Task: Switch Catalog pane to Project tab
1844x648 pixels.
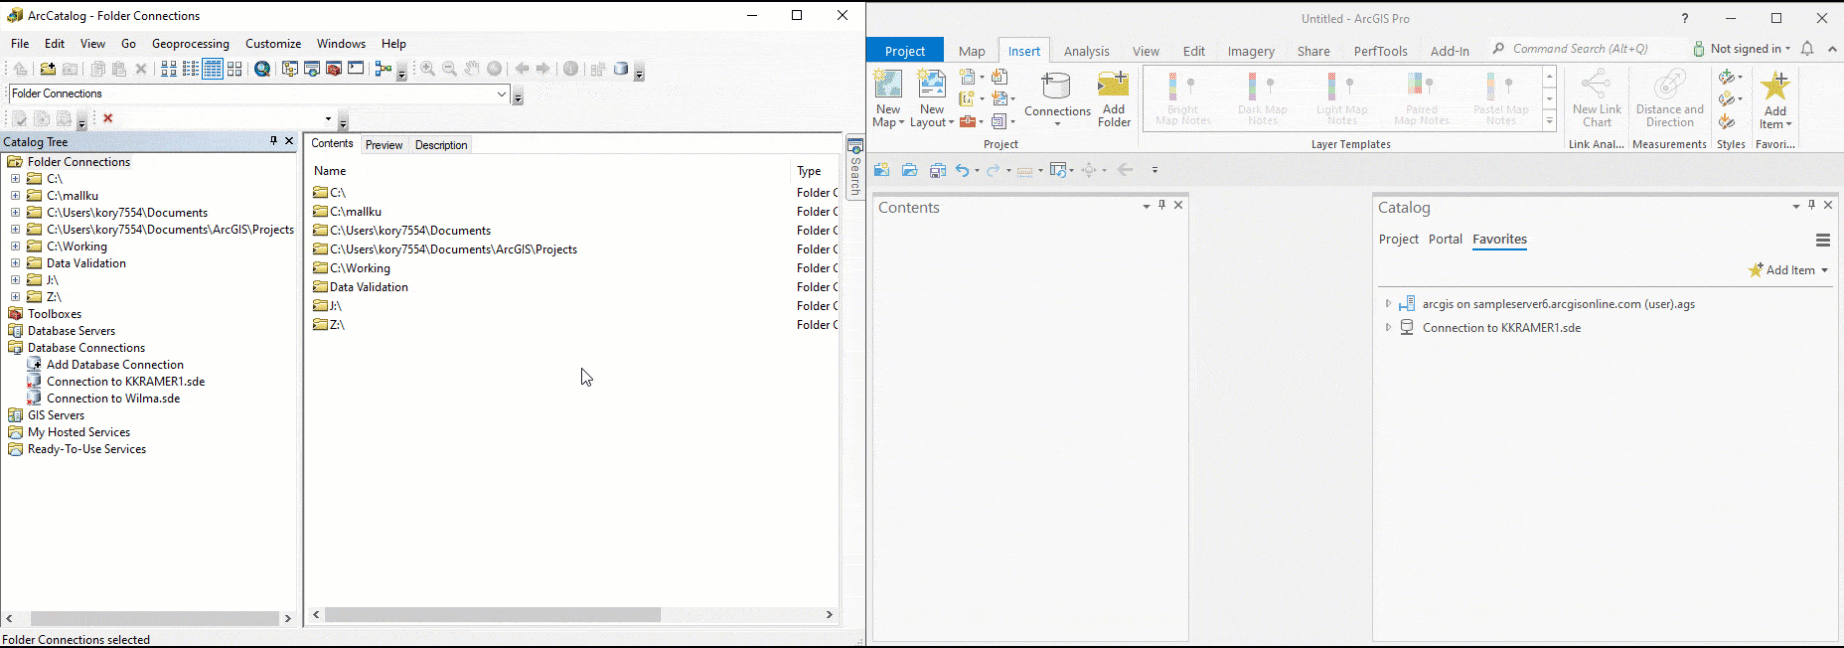Action: 1398,239
